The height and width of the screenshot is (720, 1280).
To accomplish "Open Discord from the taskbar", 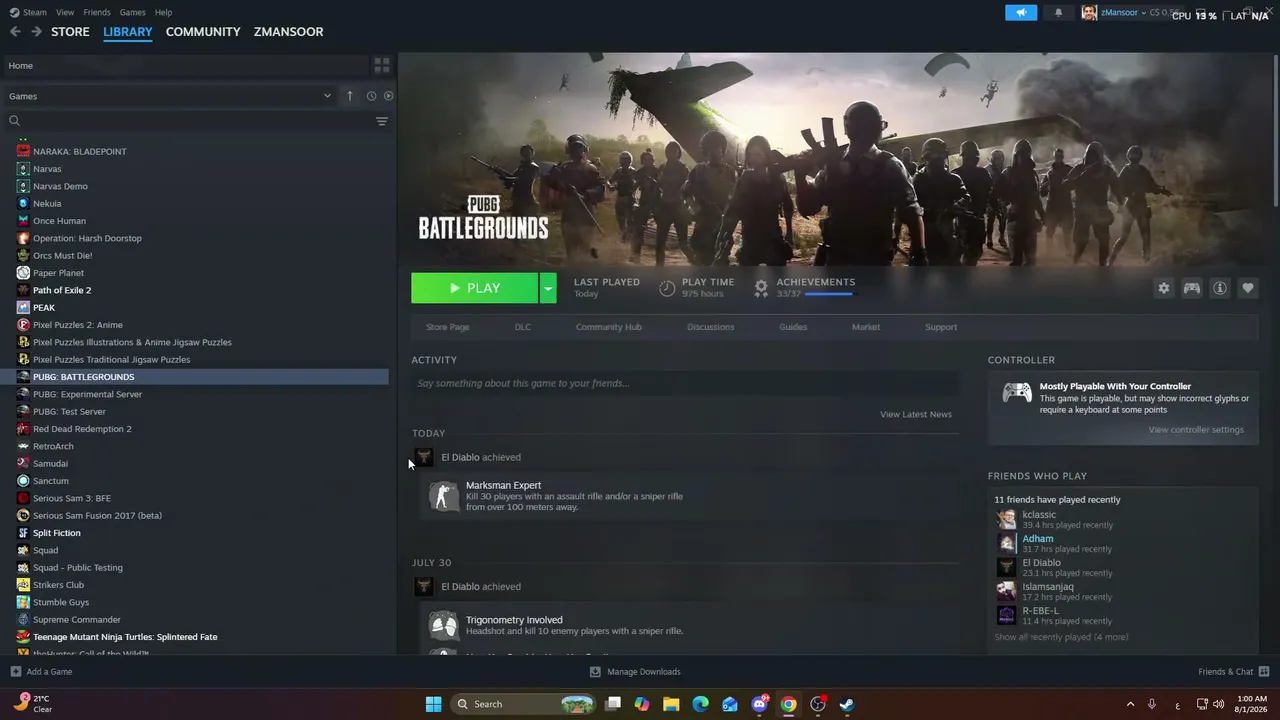I will [759, 704].
